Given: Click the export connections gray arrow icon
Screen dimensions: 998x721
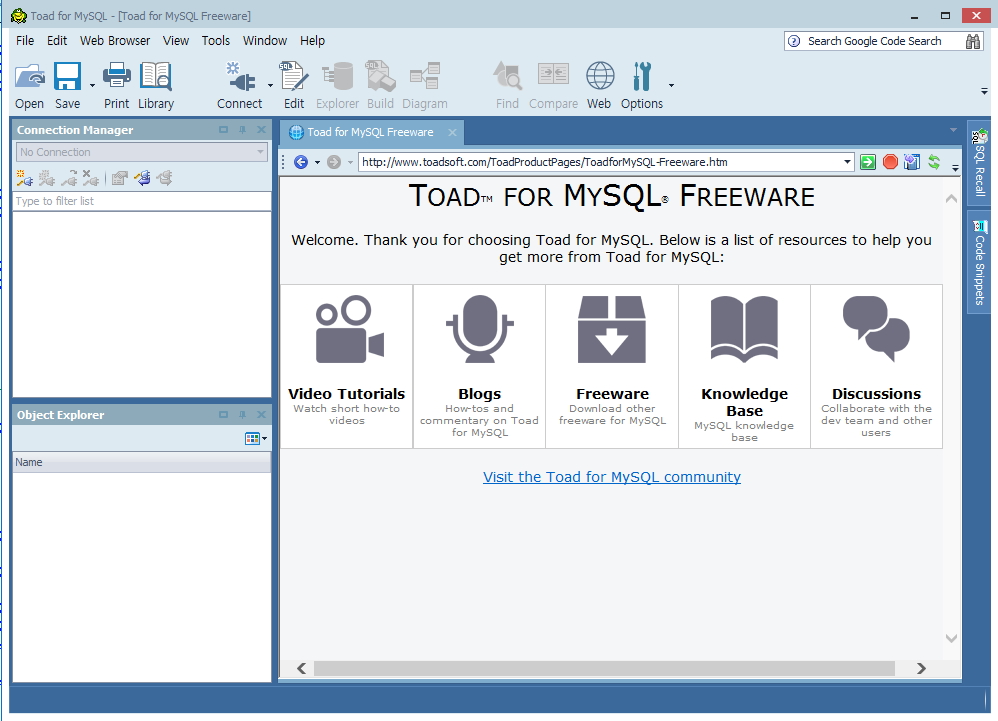Looking at the screenshot, I should [164, 178].
